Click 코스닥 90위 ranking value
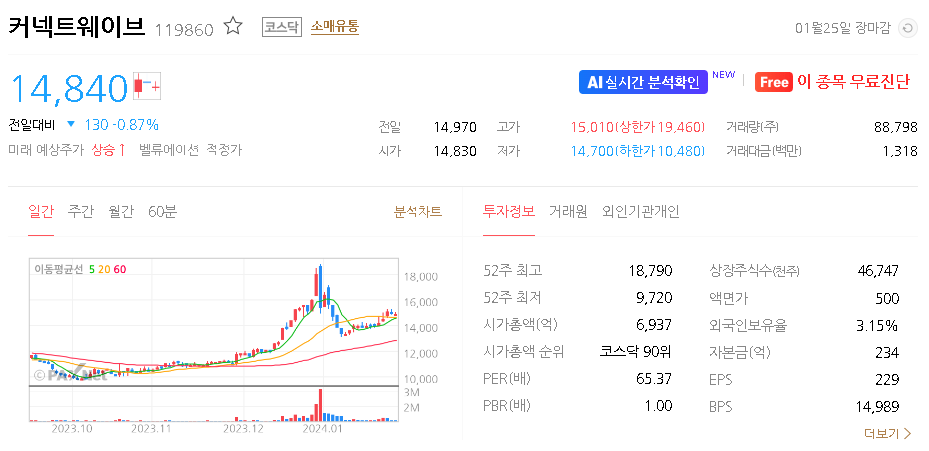Screen dimensions: 929x451 tap(636, 352)
